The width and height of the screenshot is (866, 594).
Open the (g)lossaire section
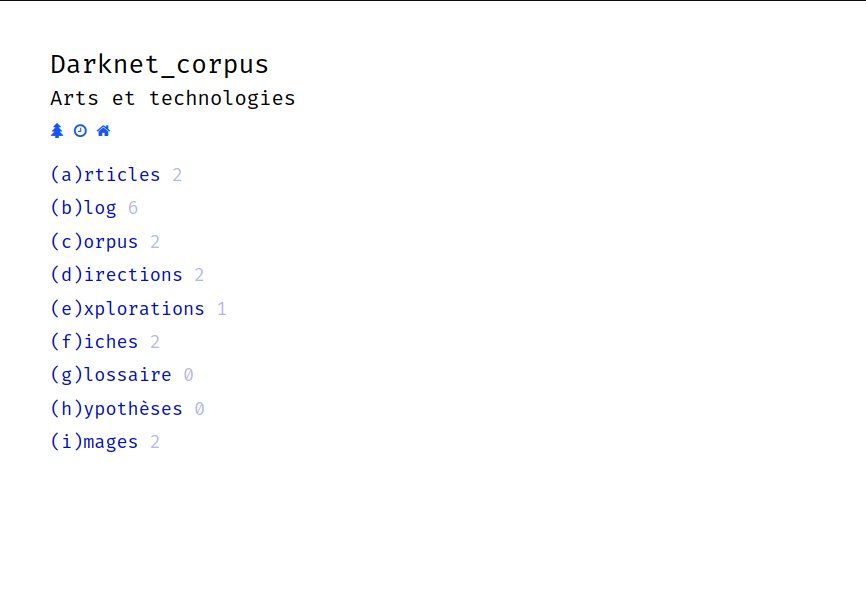point(111,375)
